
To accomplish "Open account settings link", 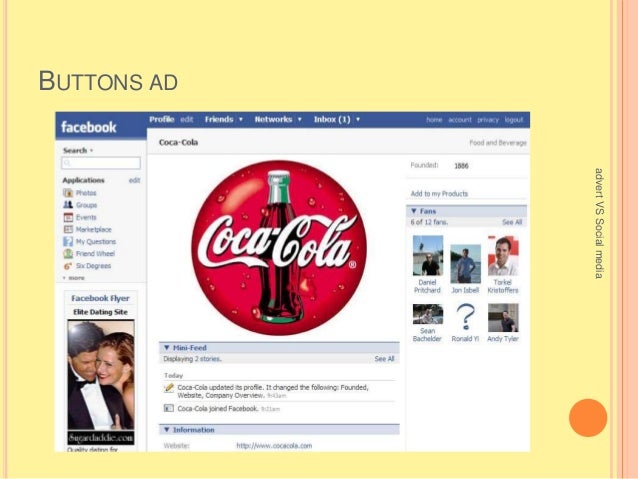I will click(x=460, y=120).
